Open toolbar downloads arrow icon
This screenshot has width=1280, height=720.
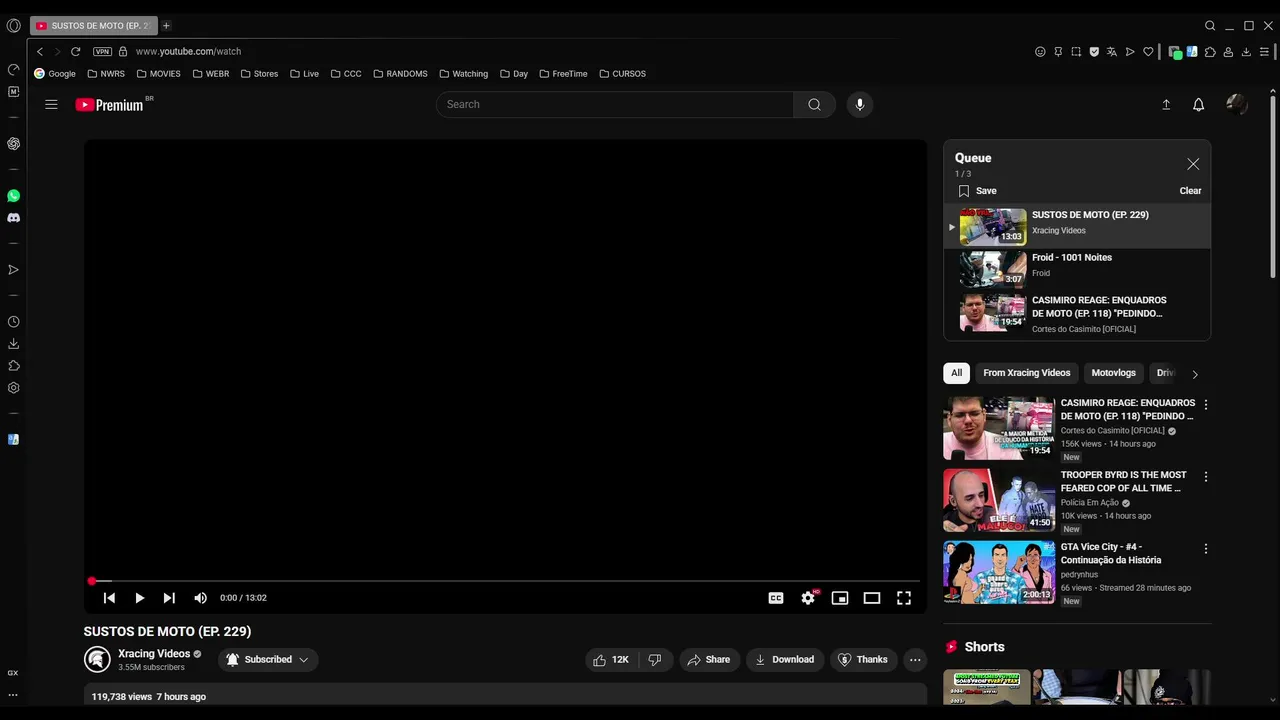pyautogui.click(x=1246, y=52)
